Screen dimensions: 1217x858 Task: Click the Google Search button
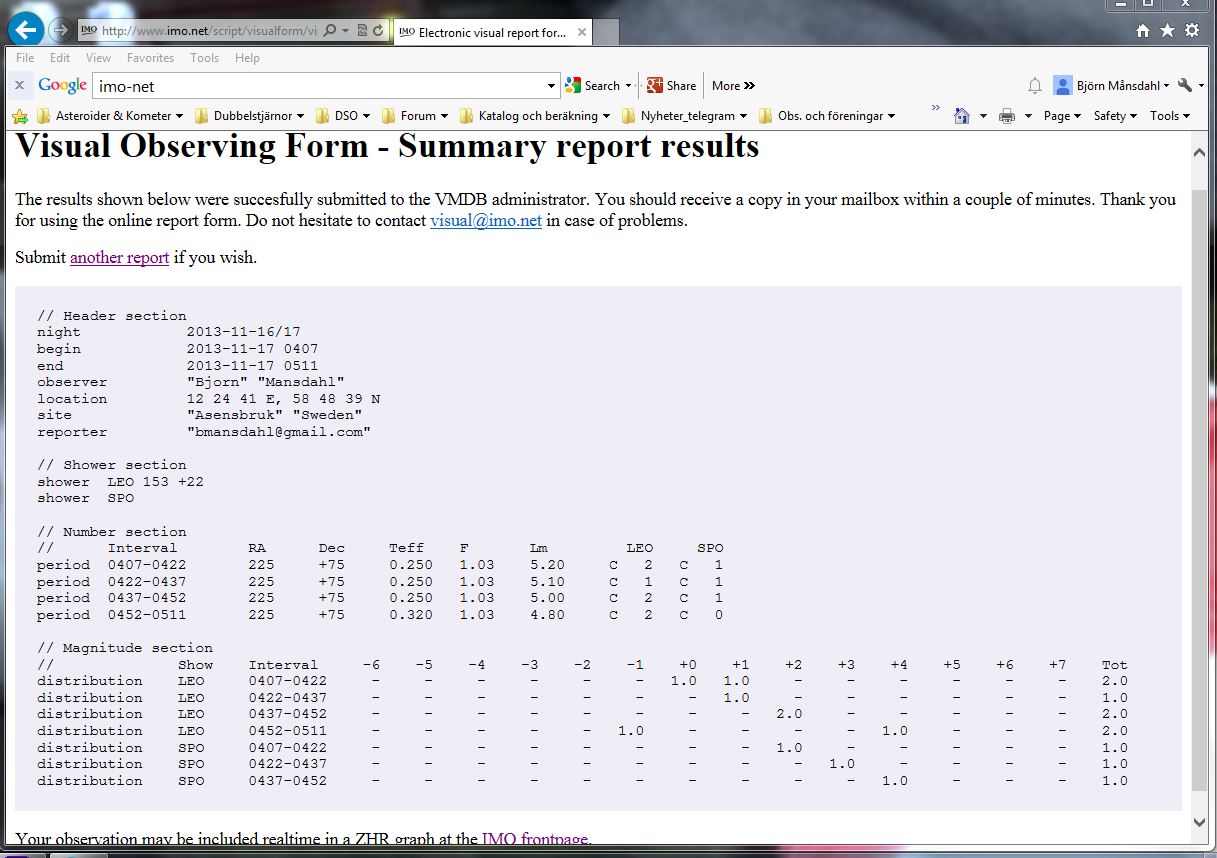[x=592, y=86]
